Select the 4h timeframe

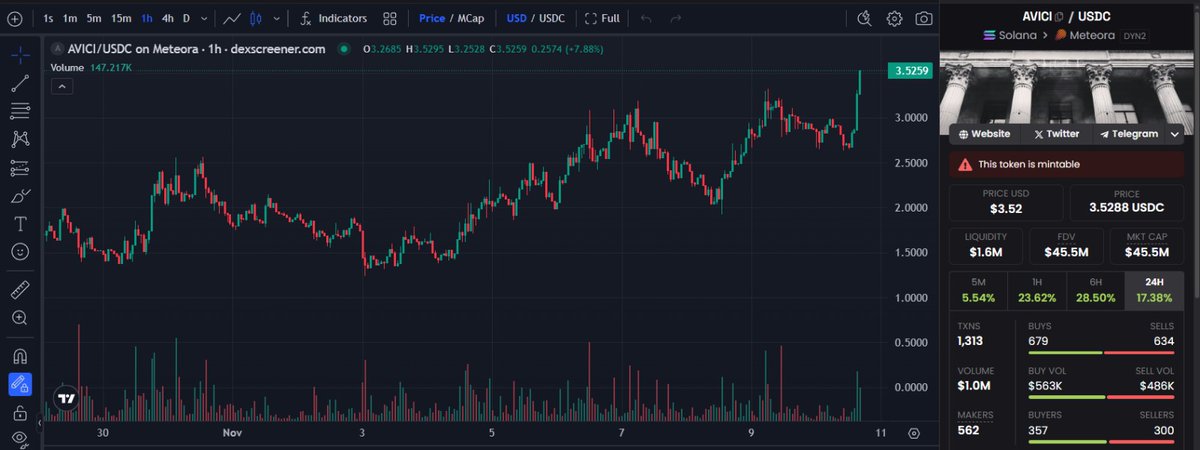point(167,18)
